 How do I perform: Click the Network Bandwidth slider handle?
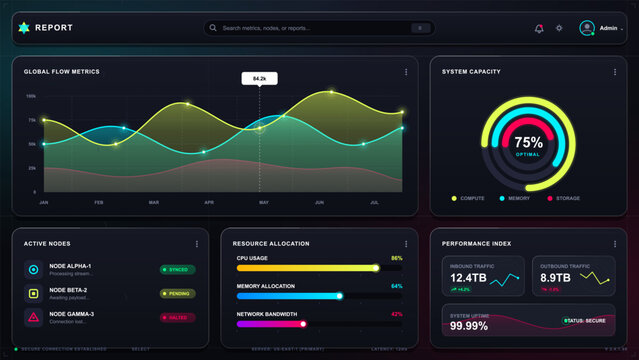pos(303,324)
